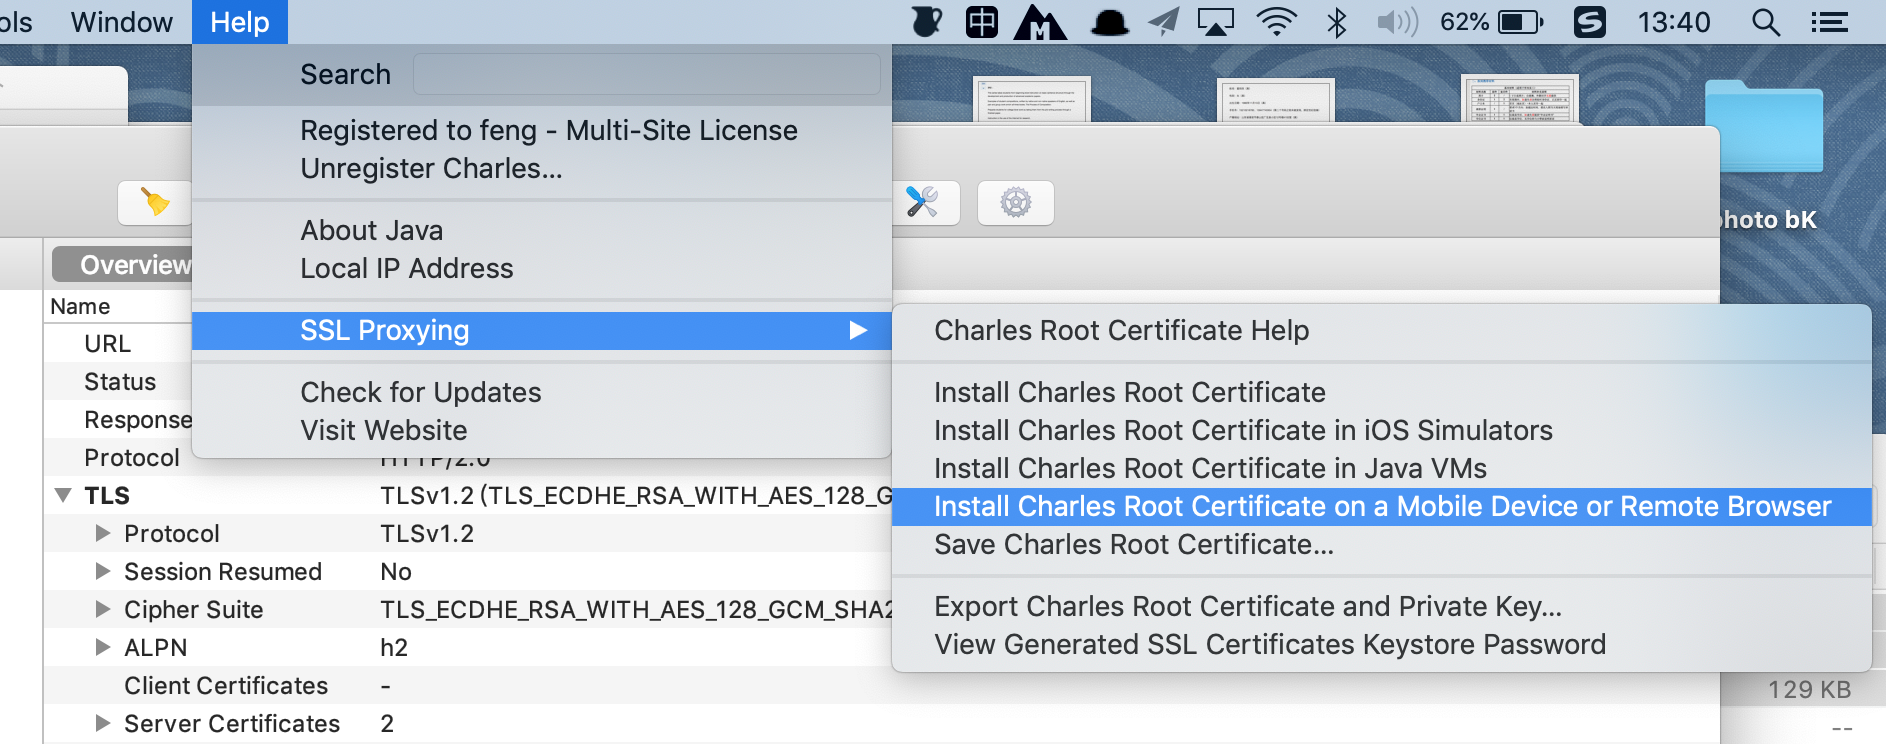Click the Sogou S input method icon

click(1589, 22)
